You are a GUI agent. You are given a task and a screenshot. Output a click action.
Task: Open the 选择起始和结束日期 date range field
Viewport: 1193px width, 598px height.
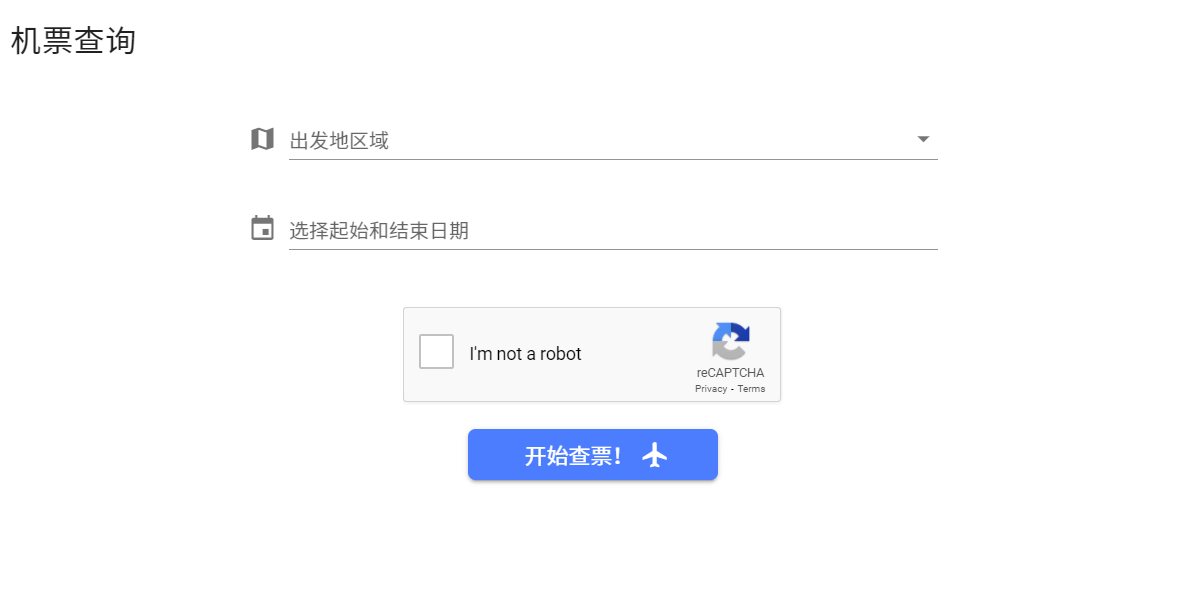tap(613, 230)
